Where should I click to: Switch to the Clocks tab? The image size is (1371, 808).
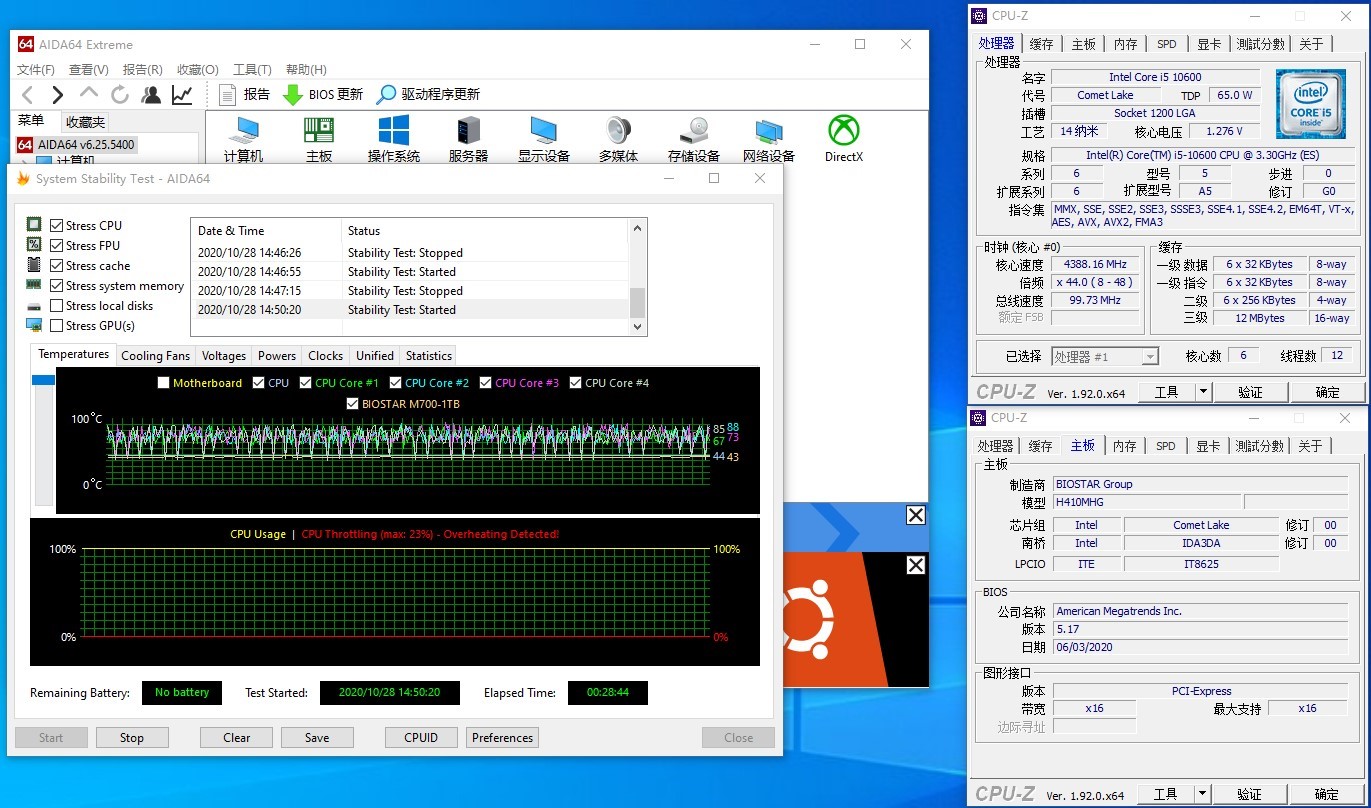pos(326,356)
